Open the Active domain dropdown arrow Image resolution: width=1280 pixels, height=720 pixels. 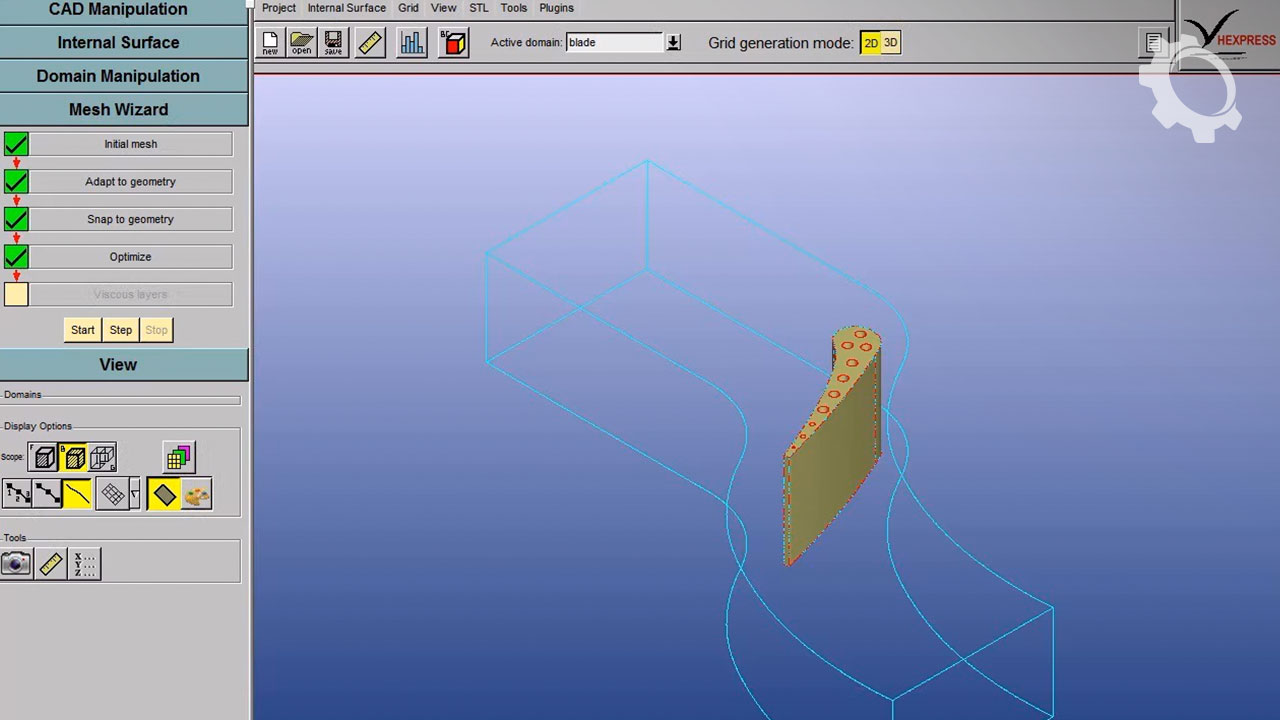[x=674, y=43]
